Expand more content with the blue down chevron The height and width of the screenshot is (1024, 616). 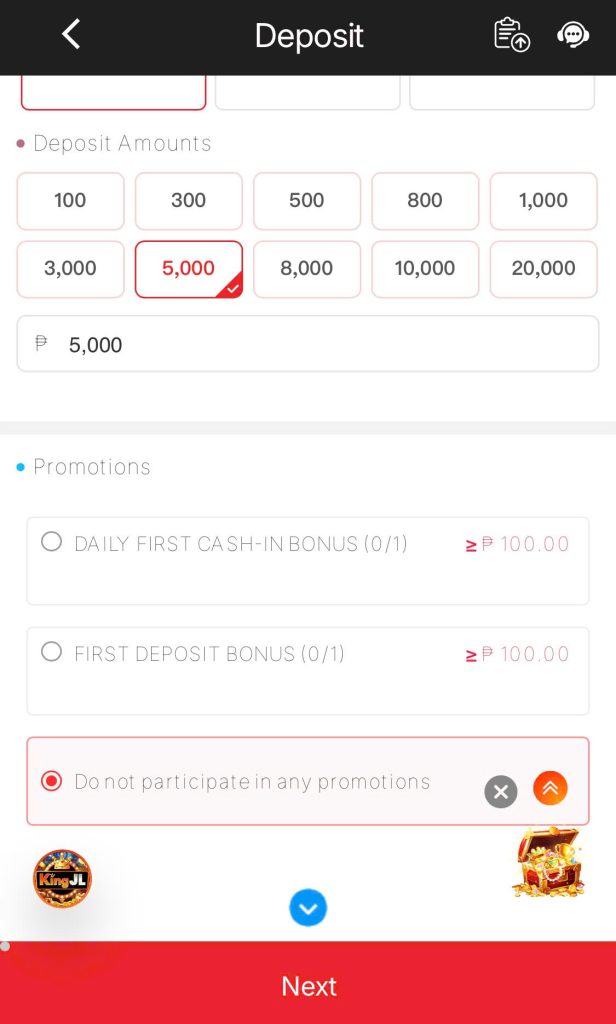[308, 908]
